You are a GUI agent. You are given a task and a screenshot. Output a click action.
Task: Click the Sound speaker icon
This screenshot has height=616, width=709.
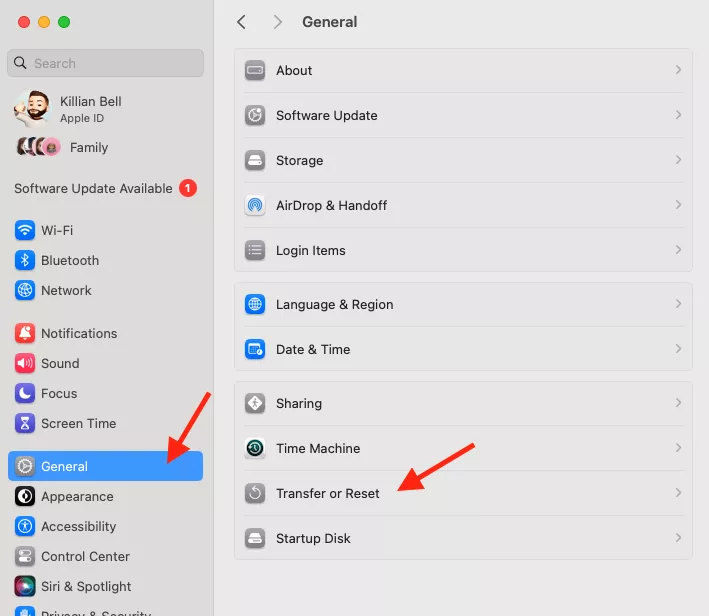coord(25,363)
